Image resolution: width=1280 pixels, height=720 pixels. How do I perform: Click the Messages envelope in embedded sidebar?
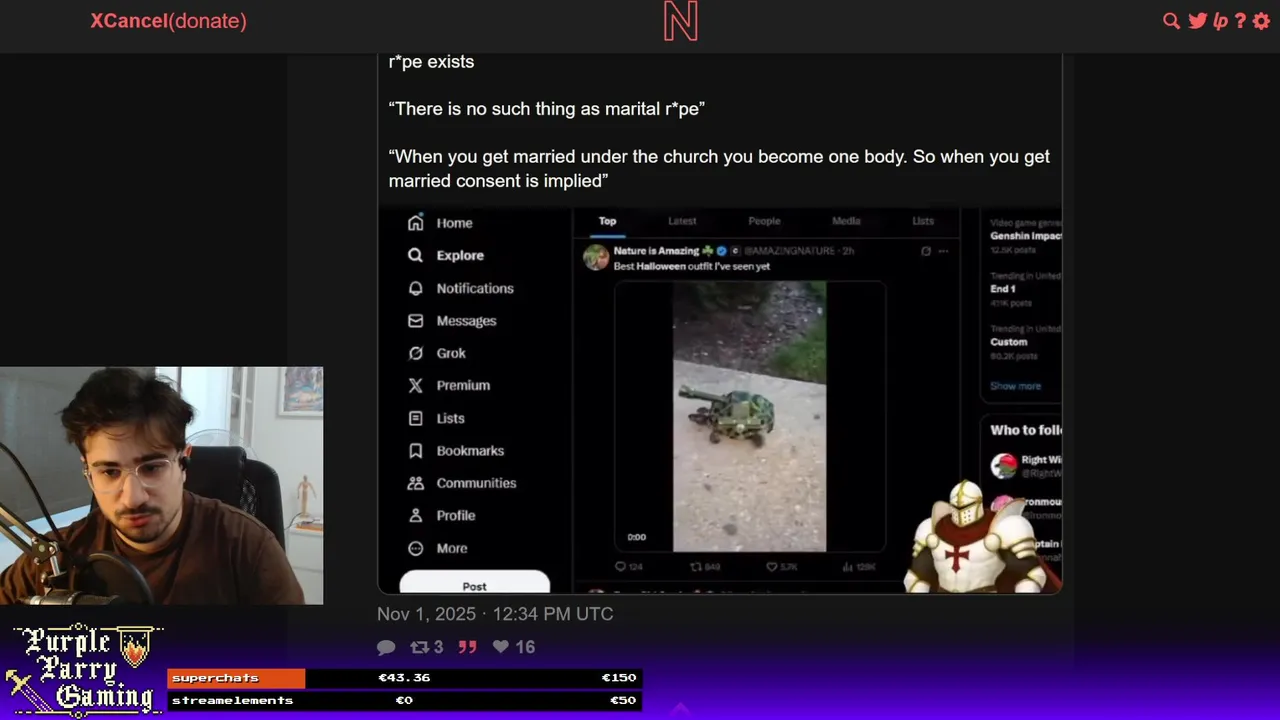415,321
